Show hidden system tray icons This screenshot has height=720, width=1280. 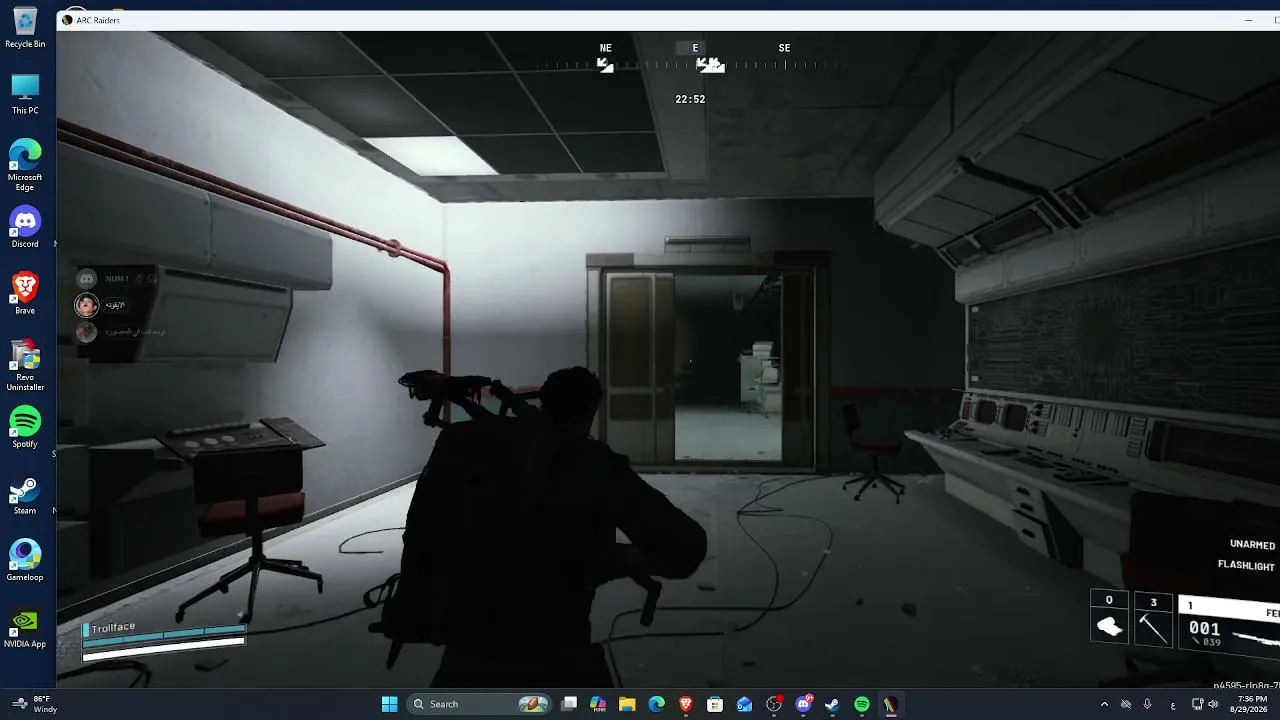click(x=1104, y=704)
